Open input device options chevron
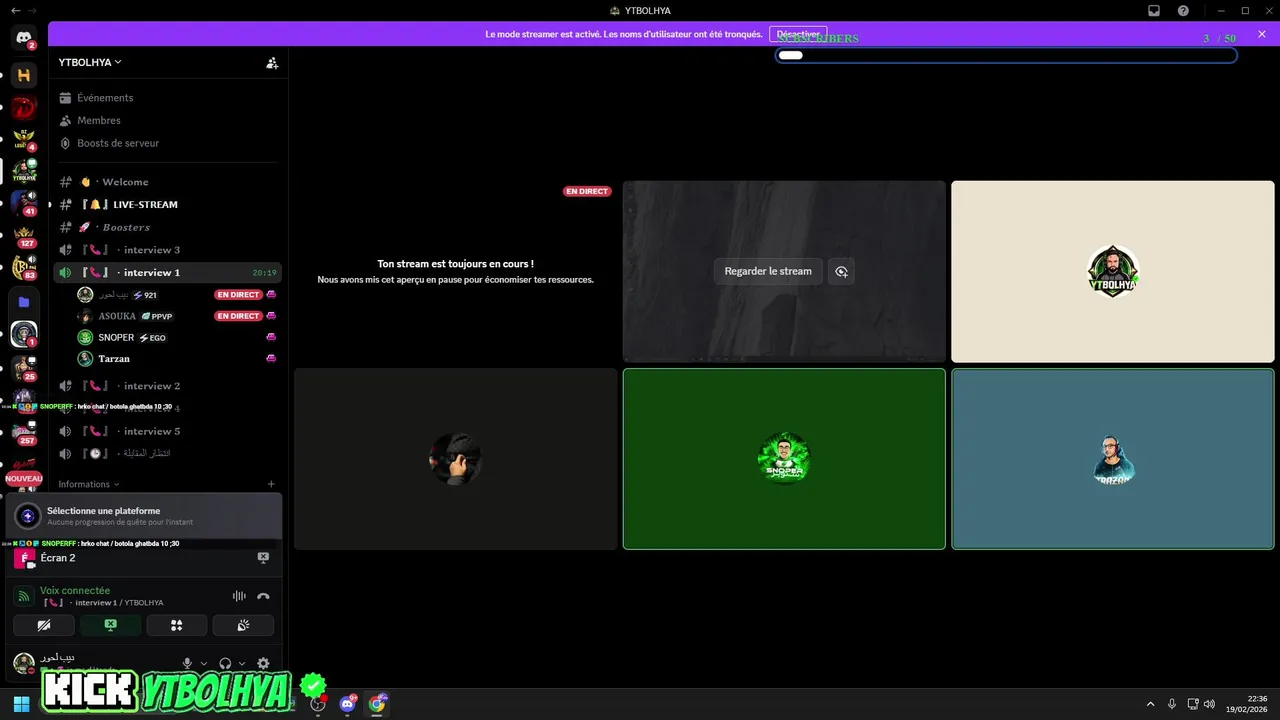The width and height of the screenshot is (1280, 720). (204, 663)
